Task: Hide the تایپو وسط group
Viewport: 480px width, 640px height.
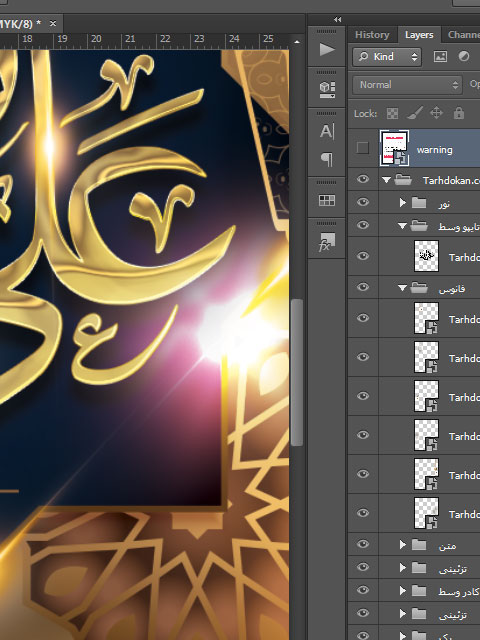Action: click(x=363, y=225)
